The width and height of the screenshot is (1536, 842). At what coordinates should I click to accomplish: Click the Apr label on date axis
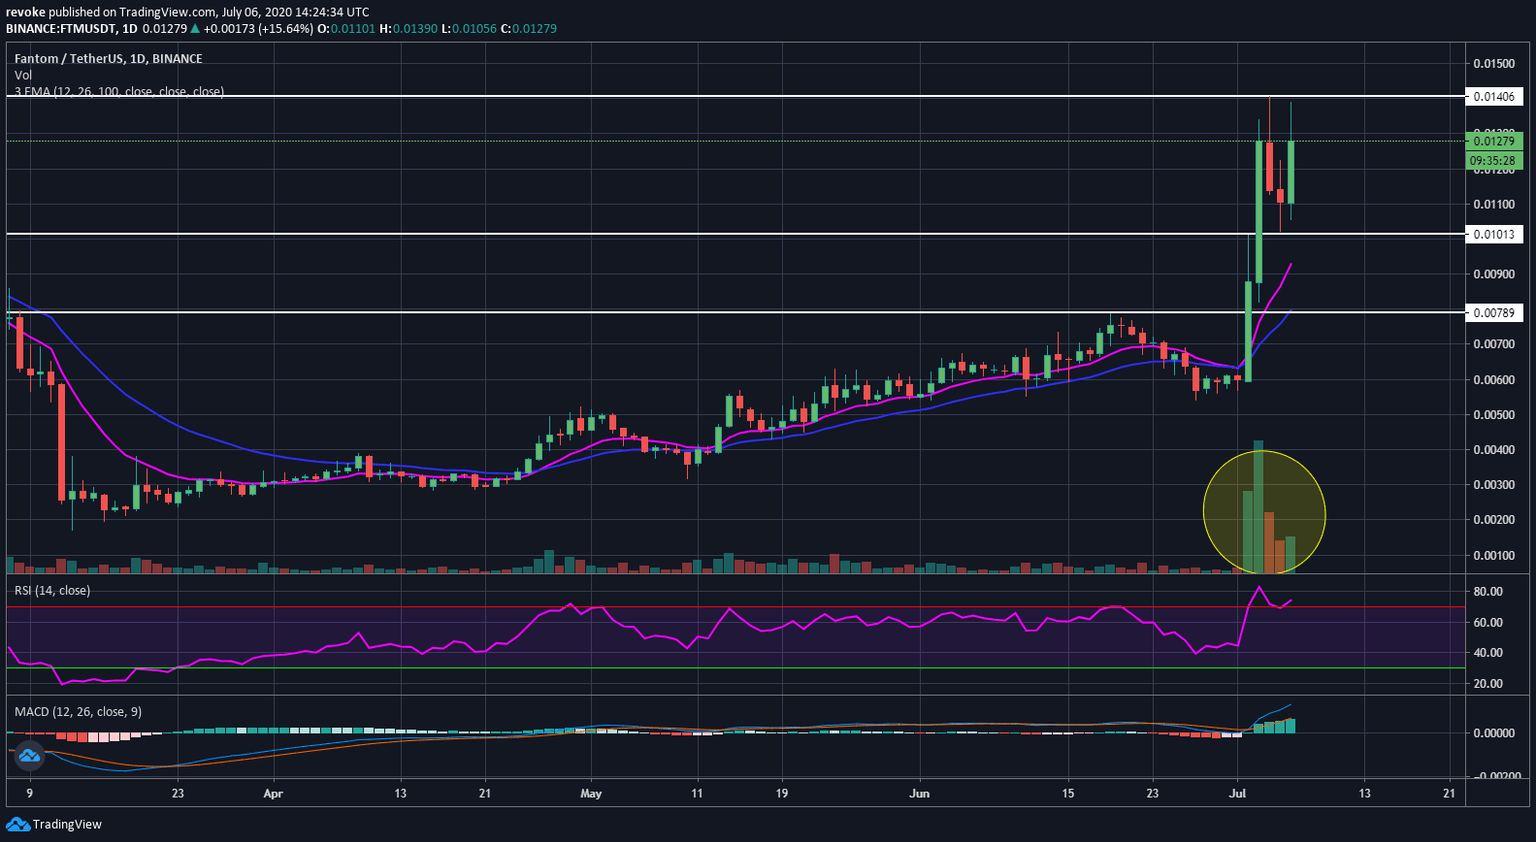tap(272, 794)
